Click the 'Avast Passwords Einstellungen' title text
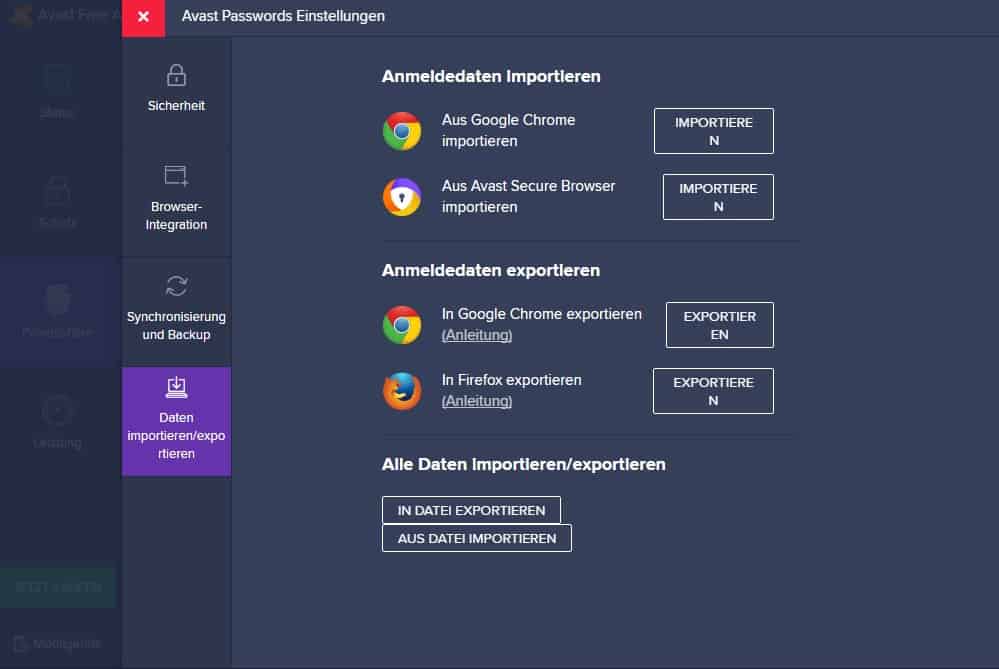 (x=283, y=17)
